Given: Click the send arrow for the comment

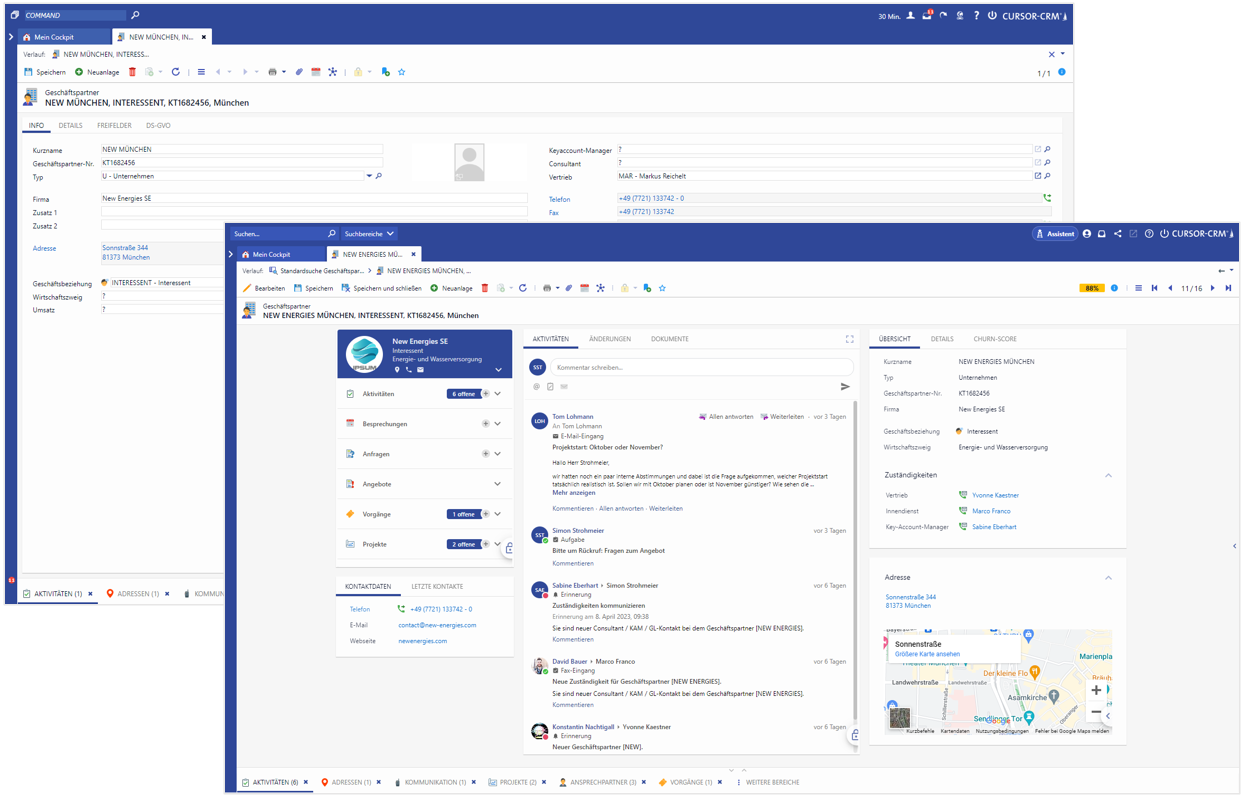Looking at the screenshot, I should (845, 386).
